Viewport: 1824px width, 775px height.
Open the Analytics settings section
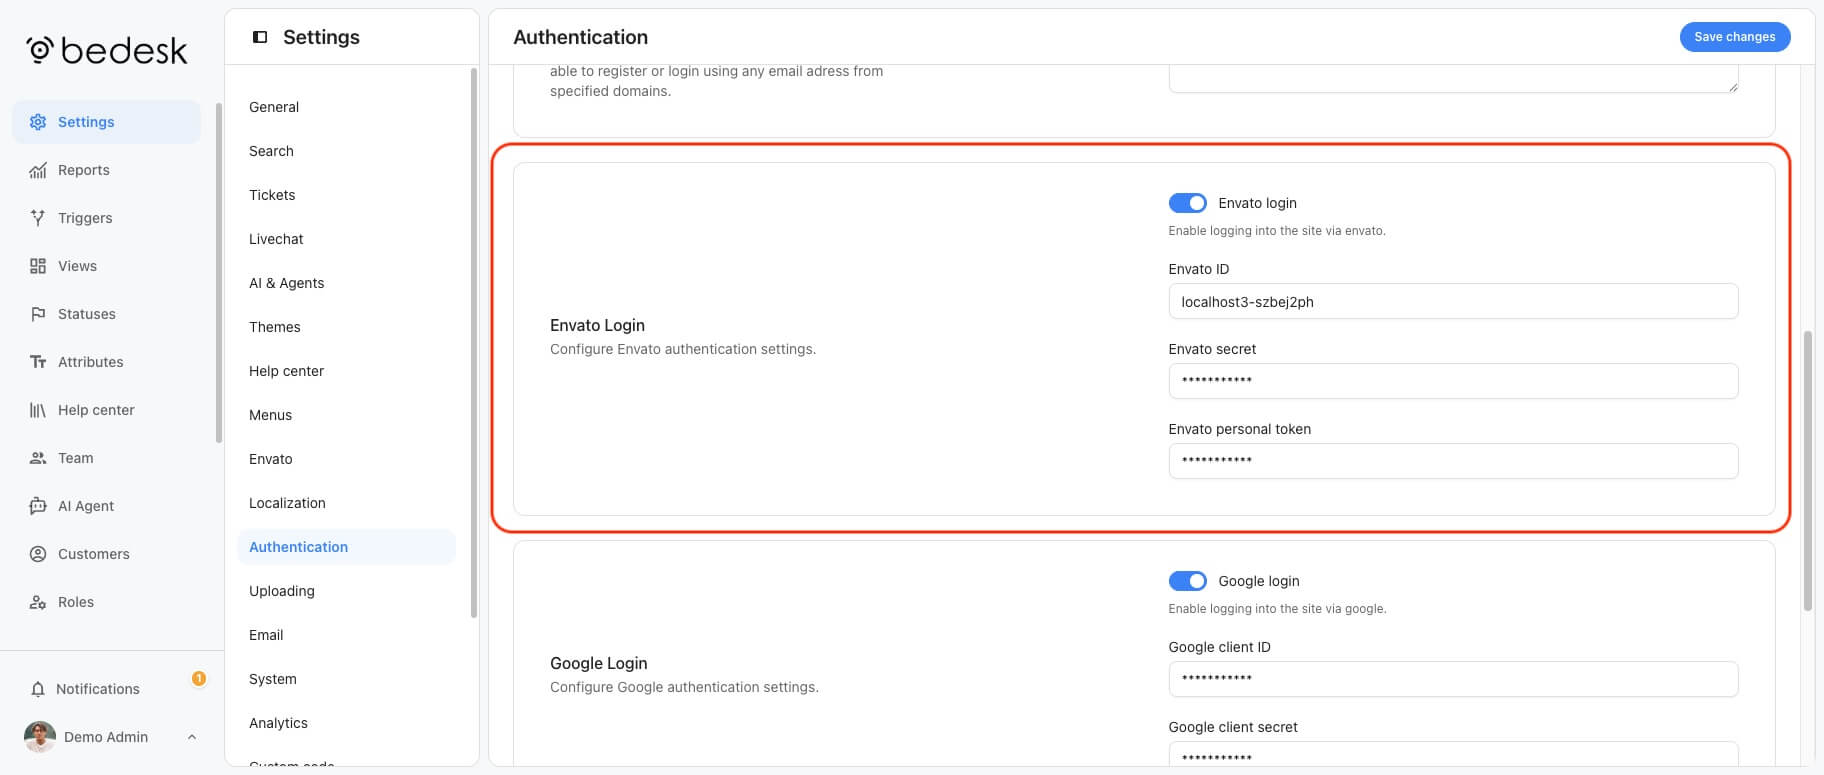(x=346, y=723)
